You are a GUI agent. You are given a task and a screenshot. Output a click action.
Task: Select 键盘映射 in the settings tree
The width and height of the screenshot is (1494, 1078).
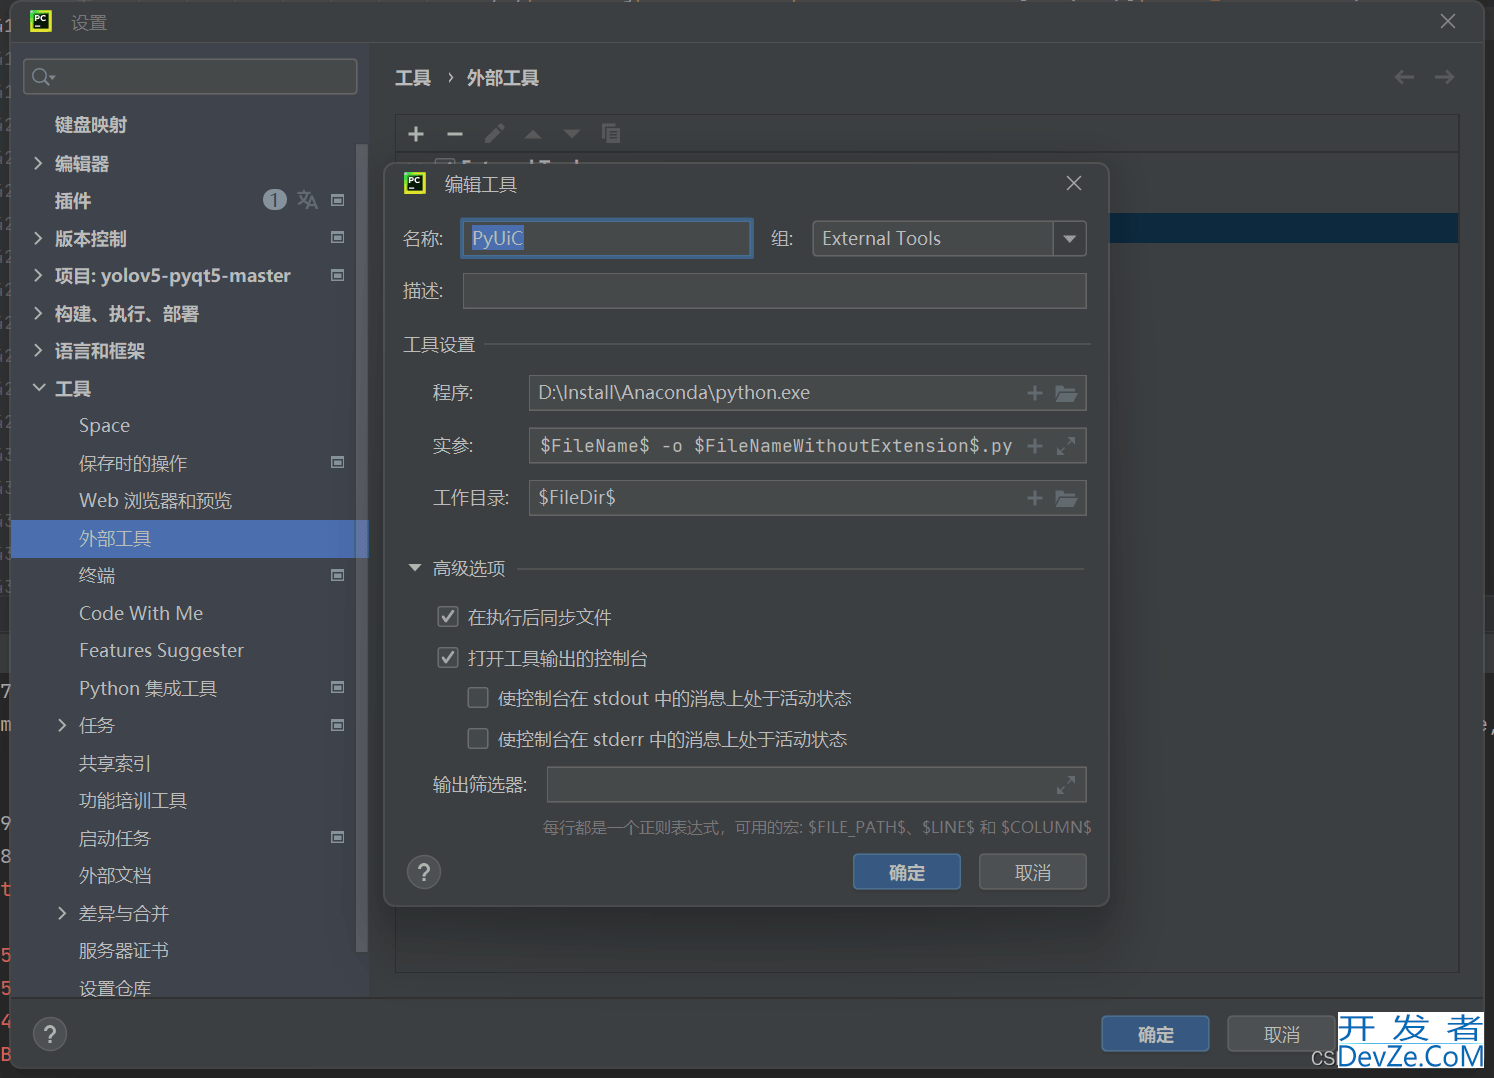pyautogui.click(x=91, y=125)
